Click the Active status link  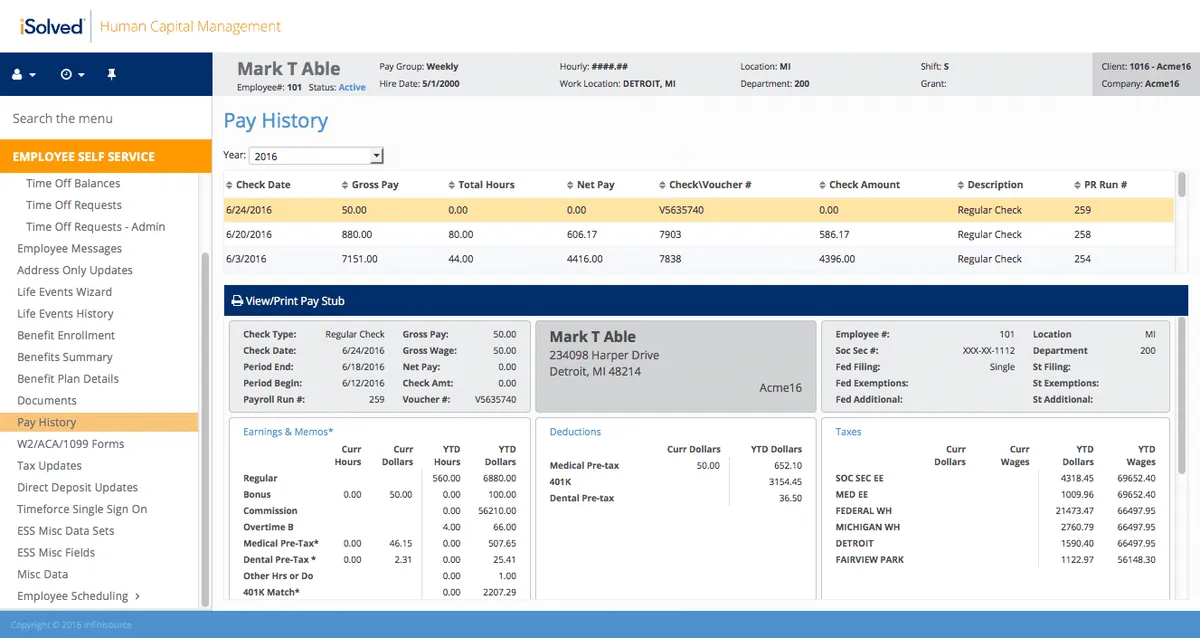pos(352,88)
